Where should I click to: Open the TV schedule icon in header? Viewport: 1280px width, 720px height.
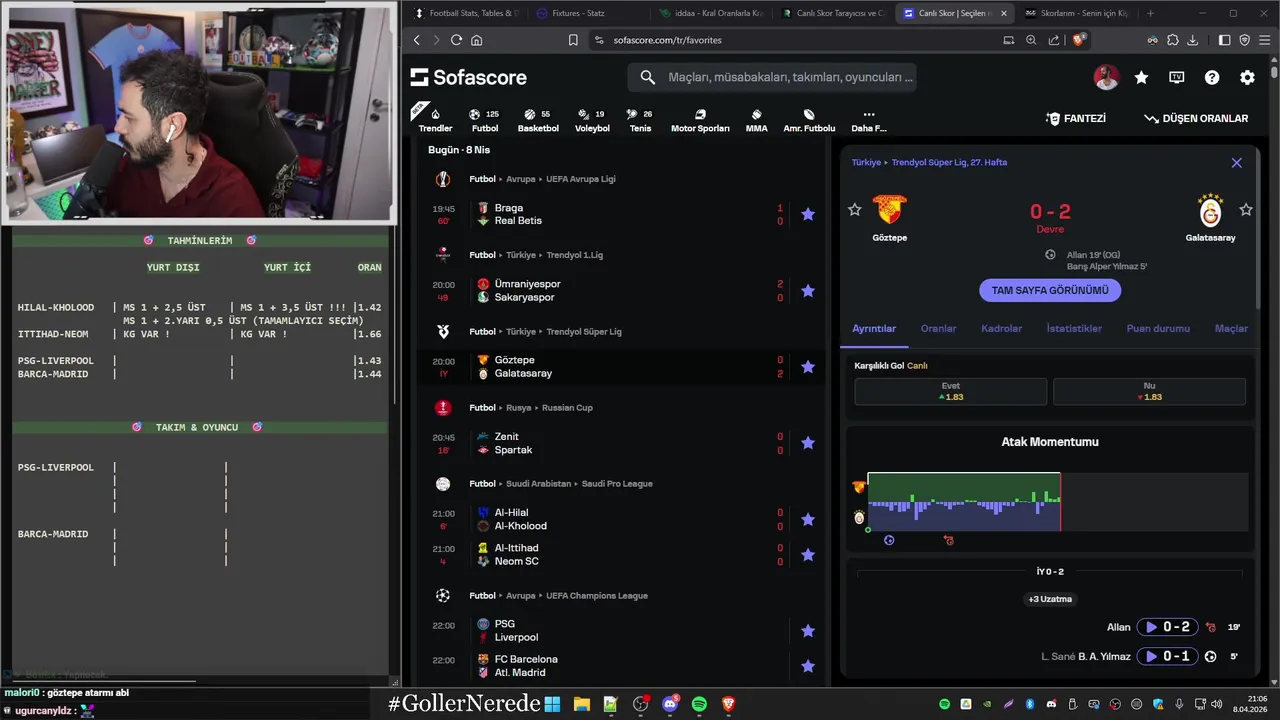[1177, 77]
